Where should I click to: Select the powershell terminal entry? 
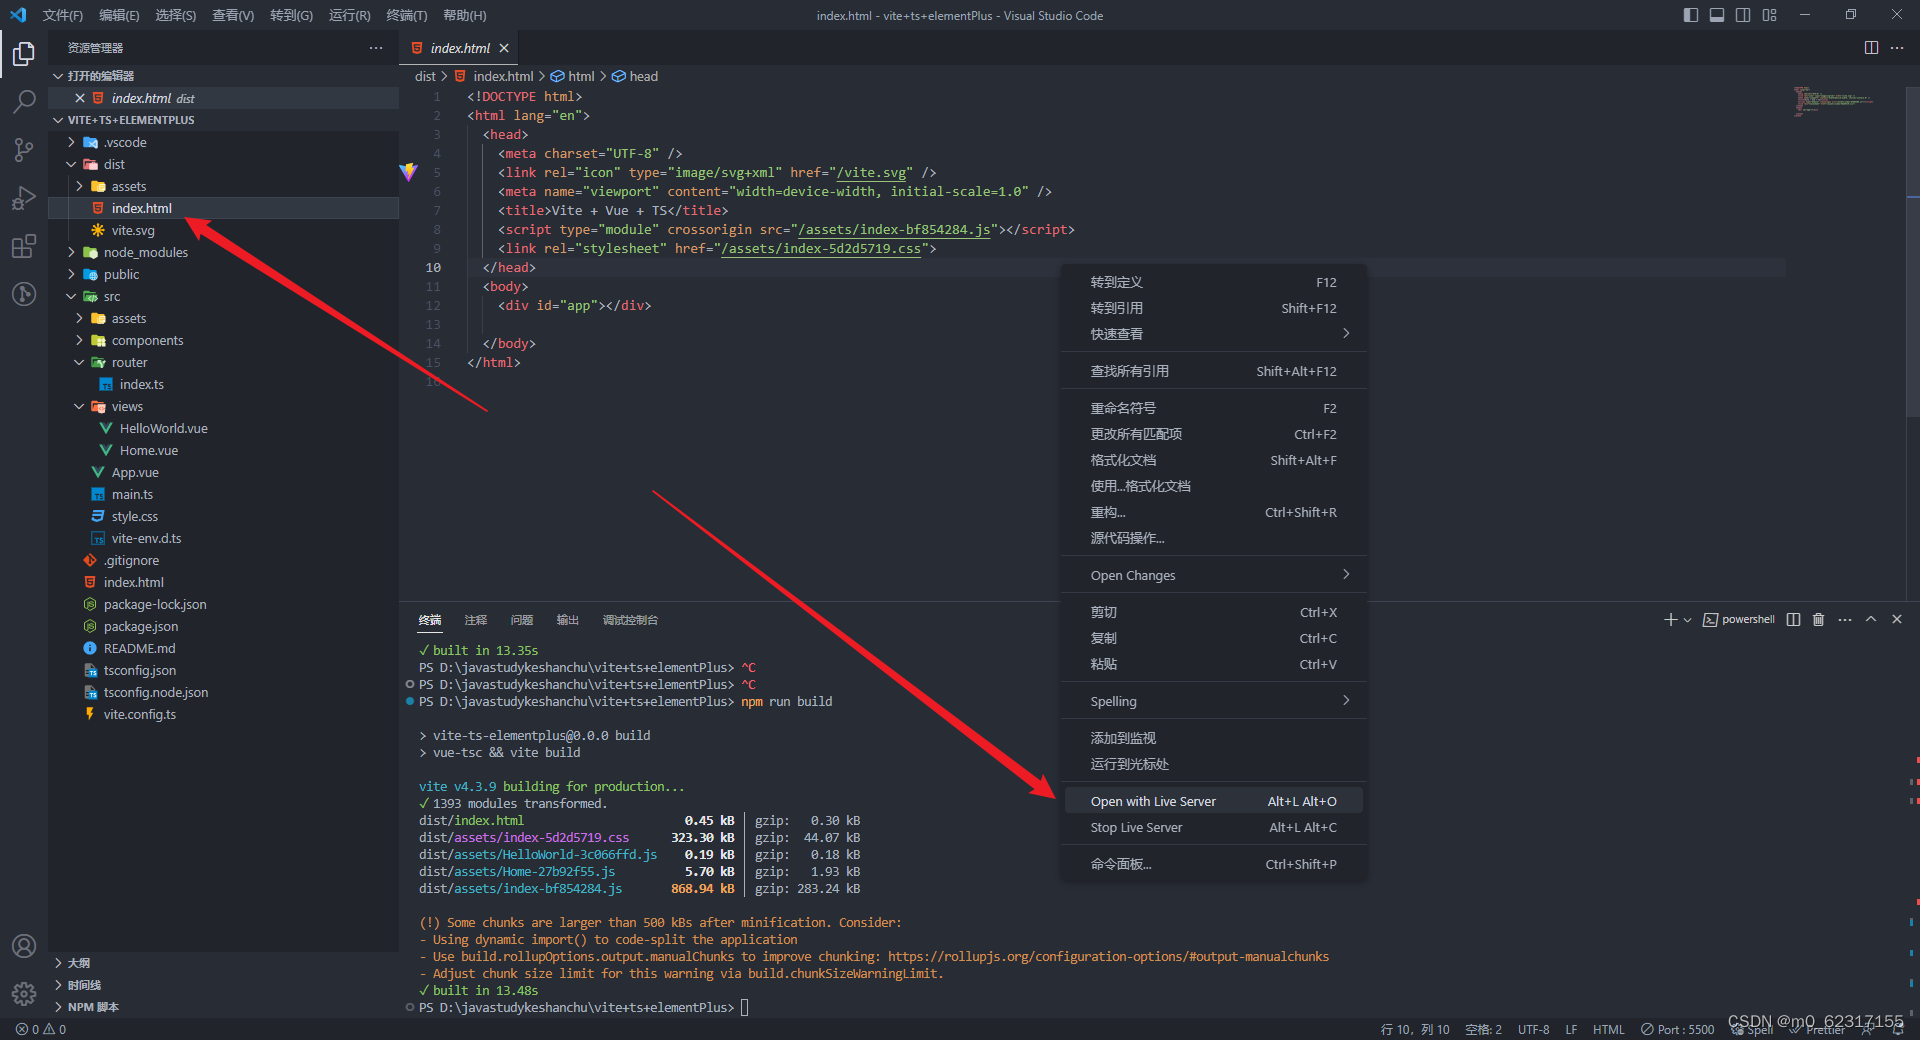1739,620
